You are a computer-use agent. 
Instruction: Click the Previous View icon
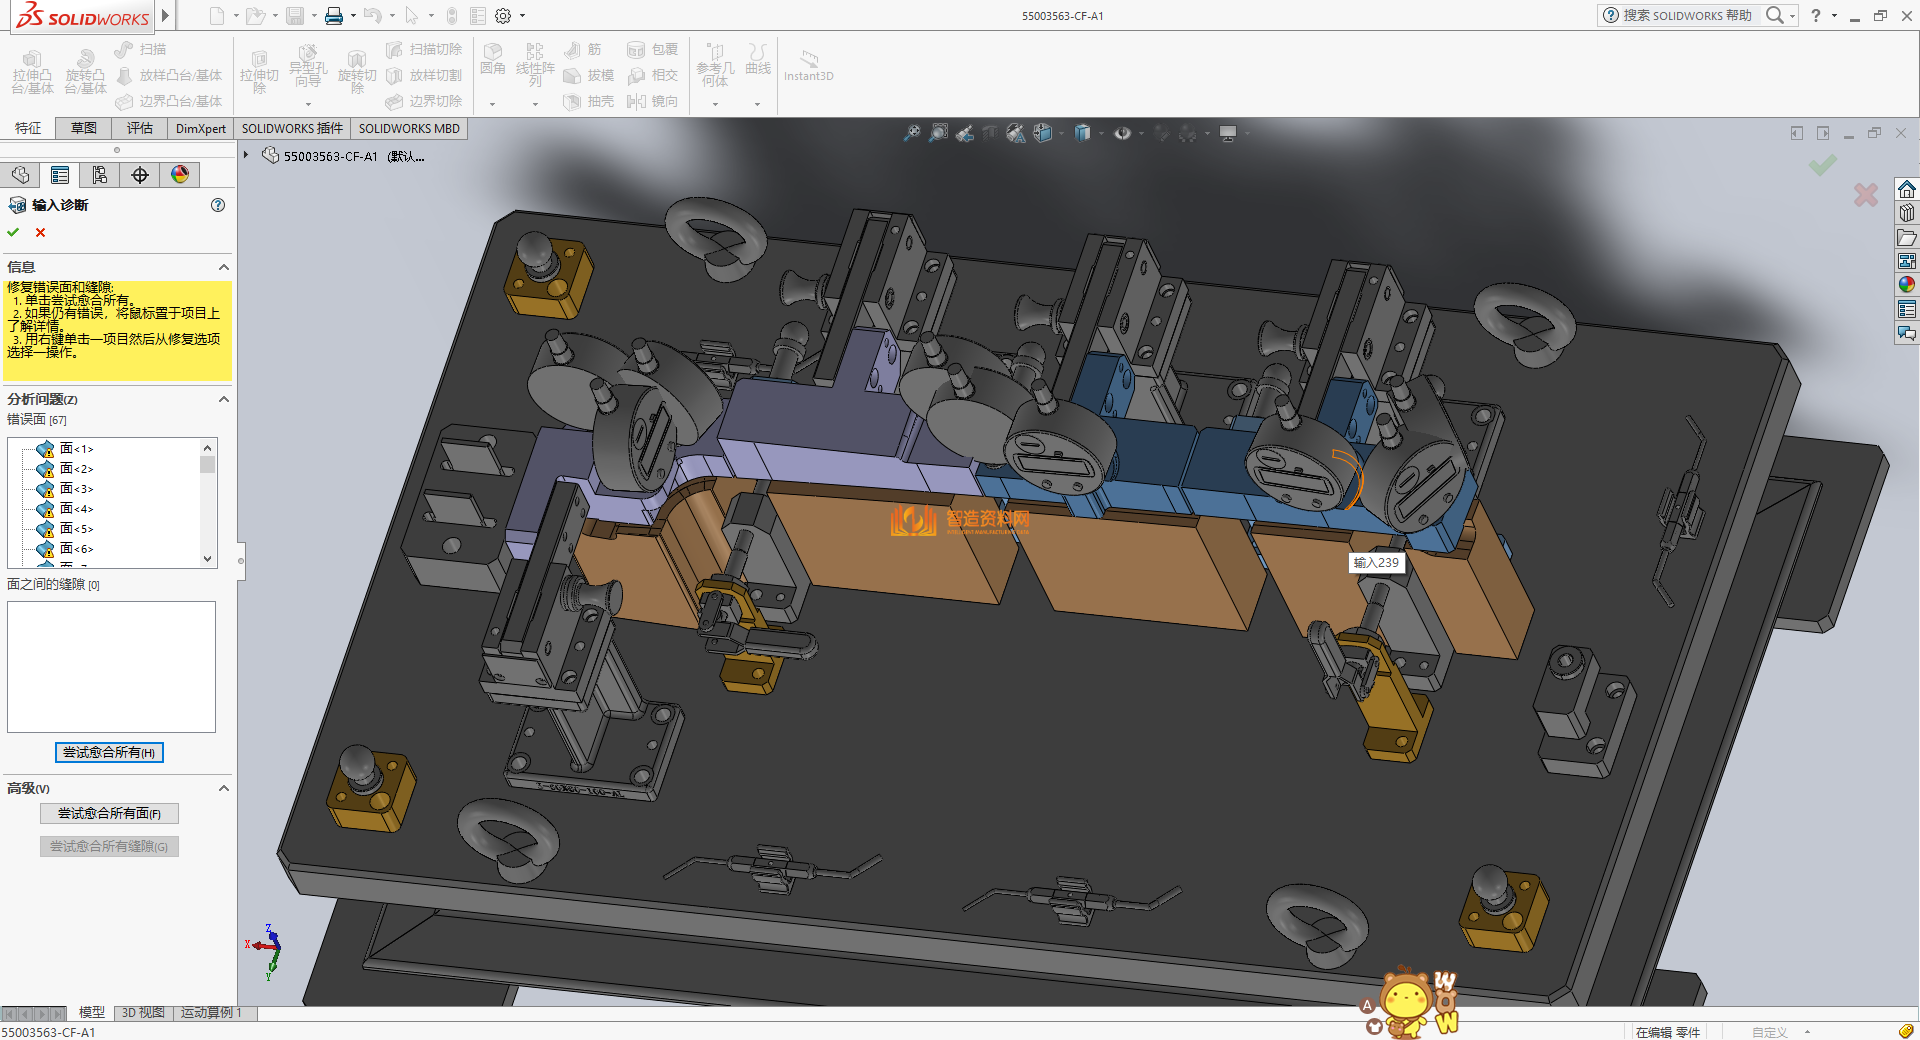(965, 133)
